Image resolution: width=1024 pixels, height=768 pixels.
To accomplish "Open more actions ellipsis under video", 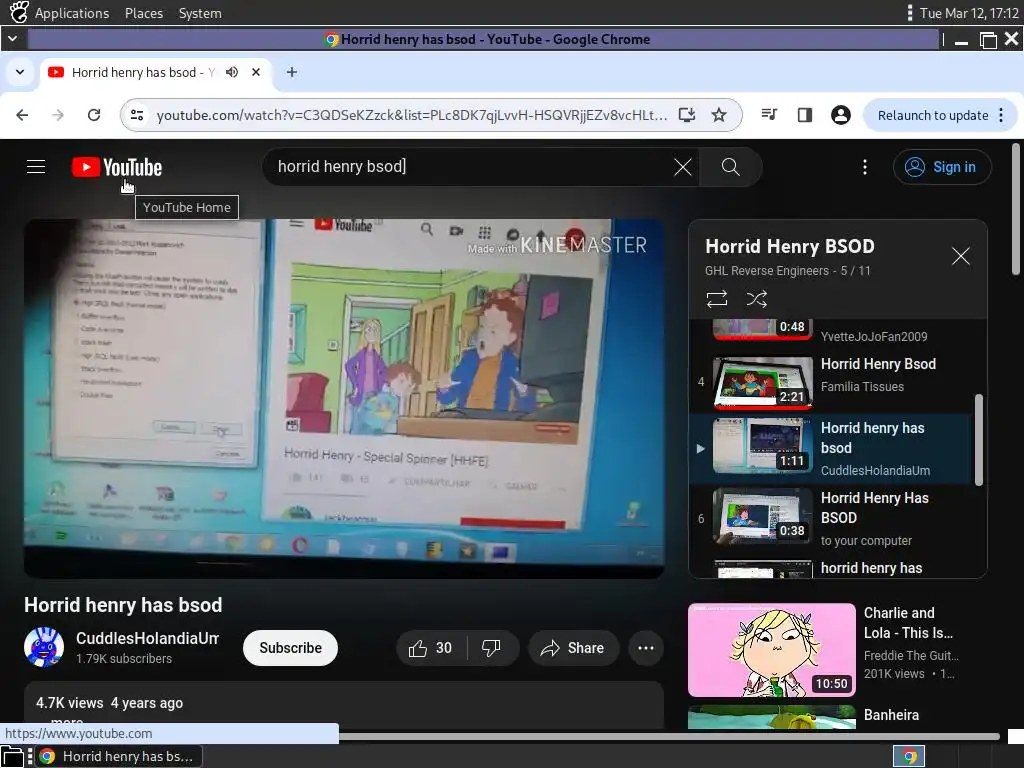I will click(646, 648).
